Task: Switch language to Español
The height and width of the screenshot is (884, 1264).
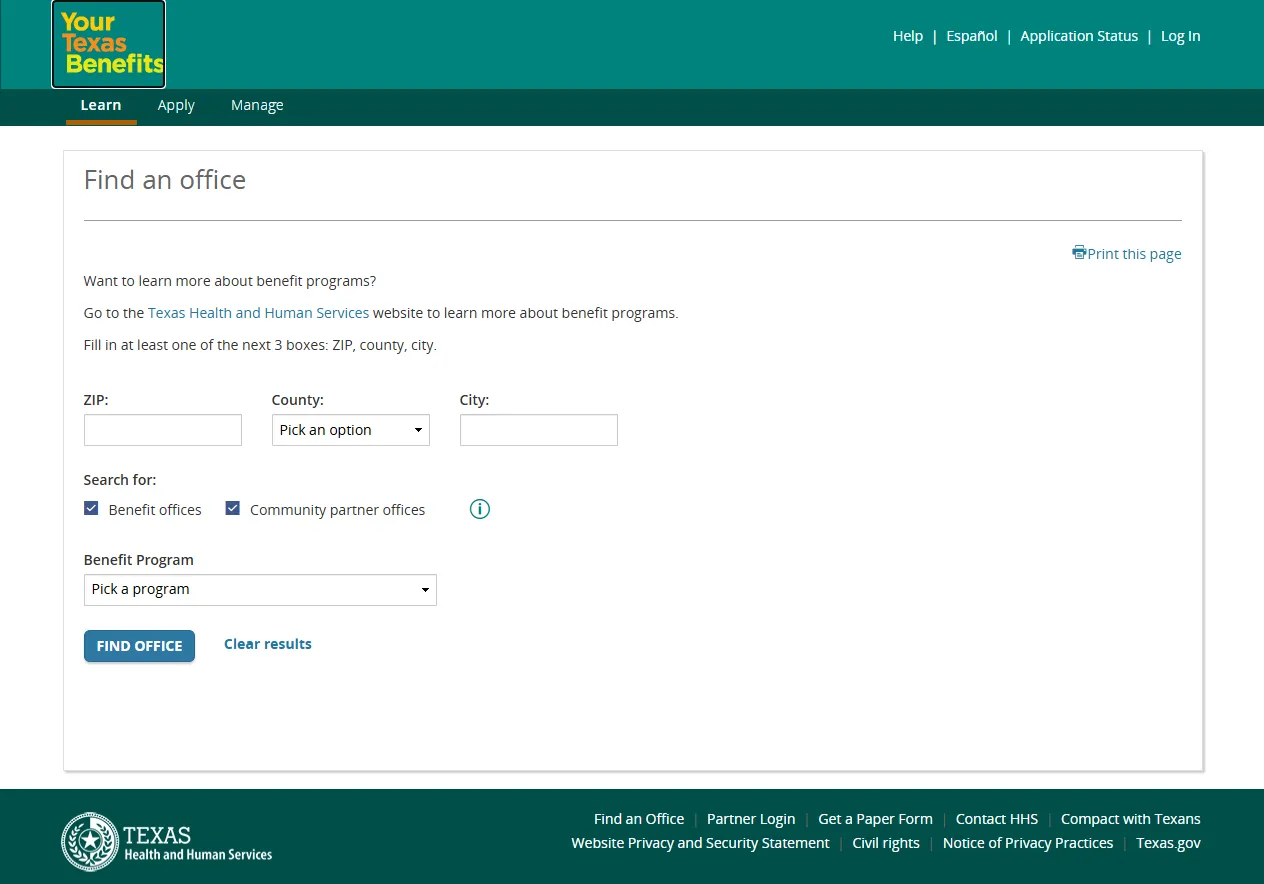Action: 972,36
